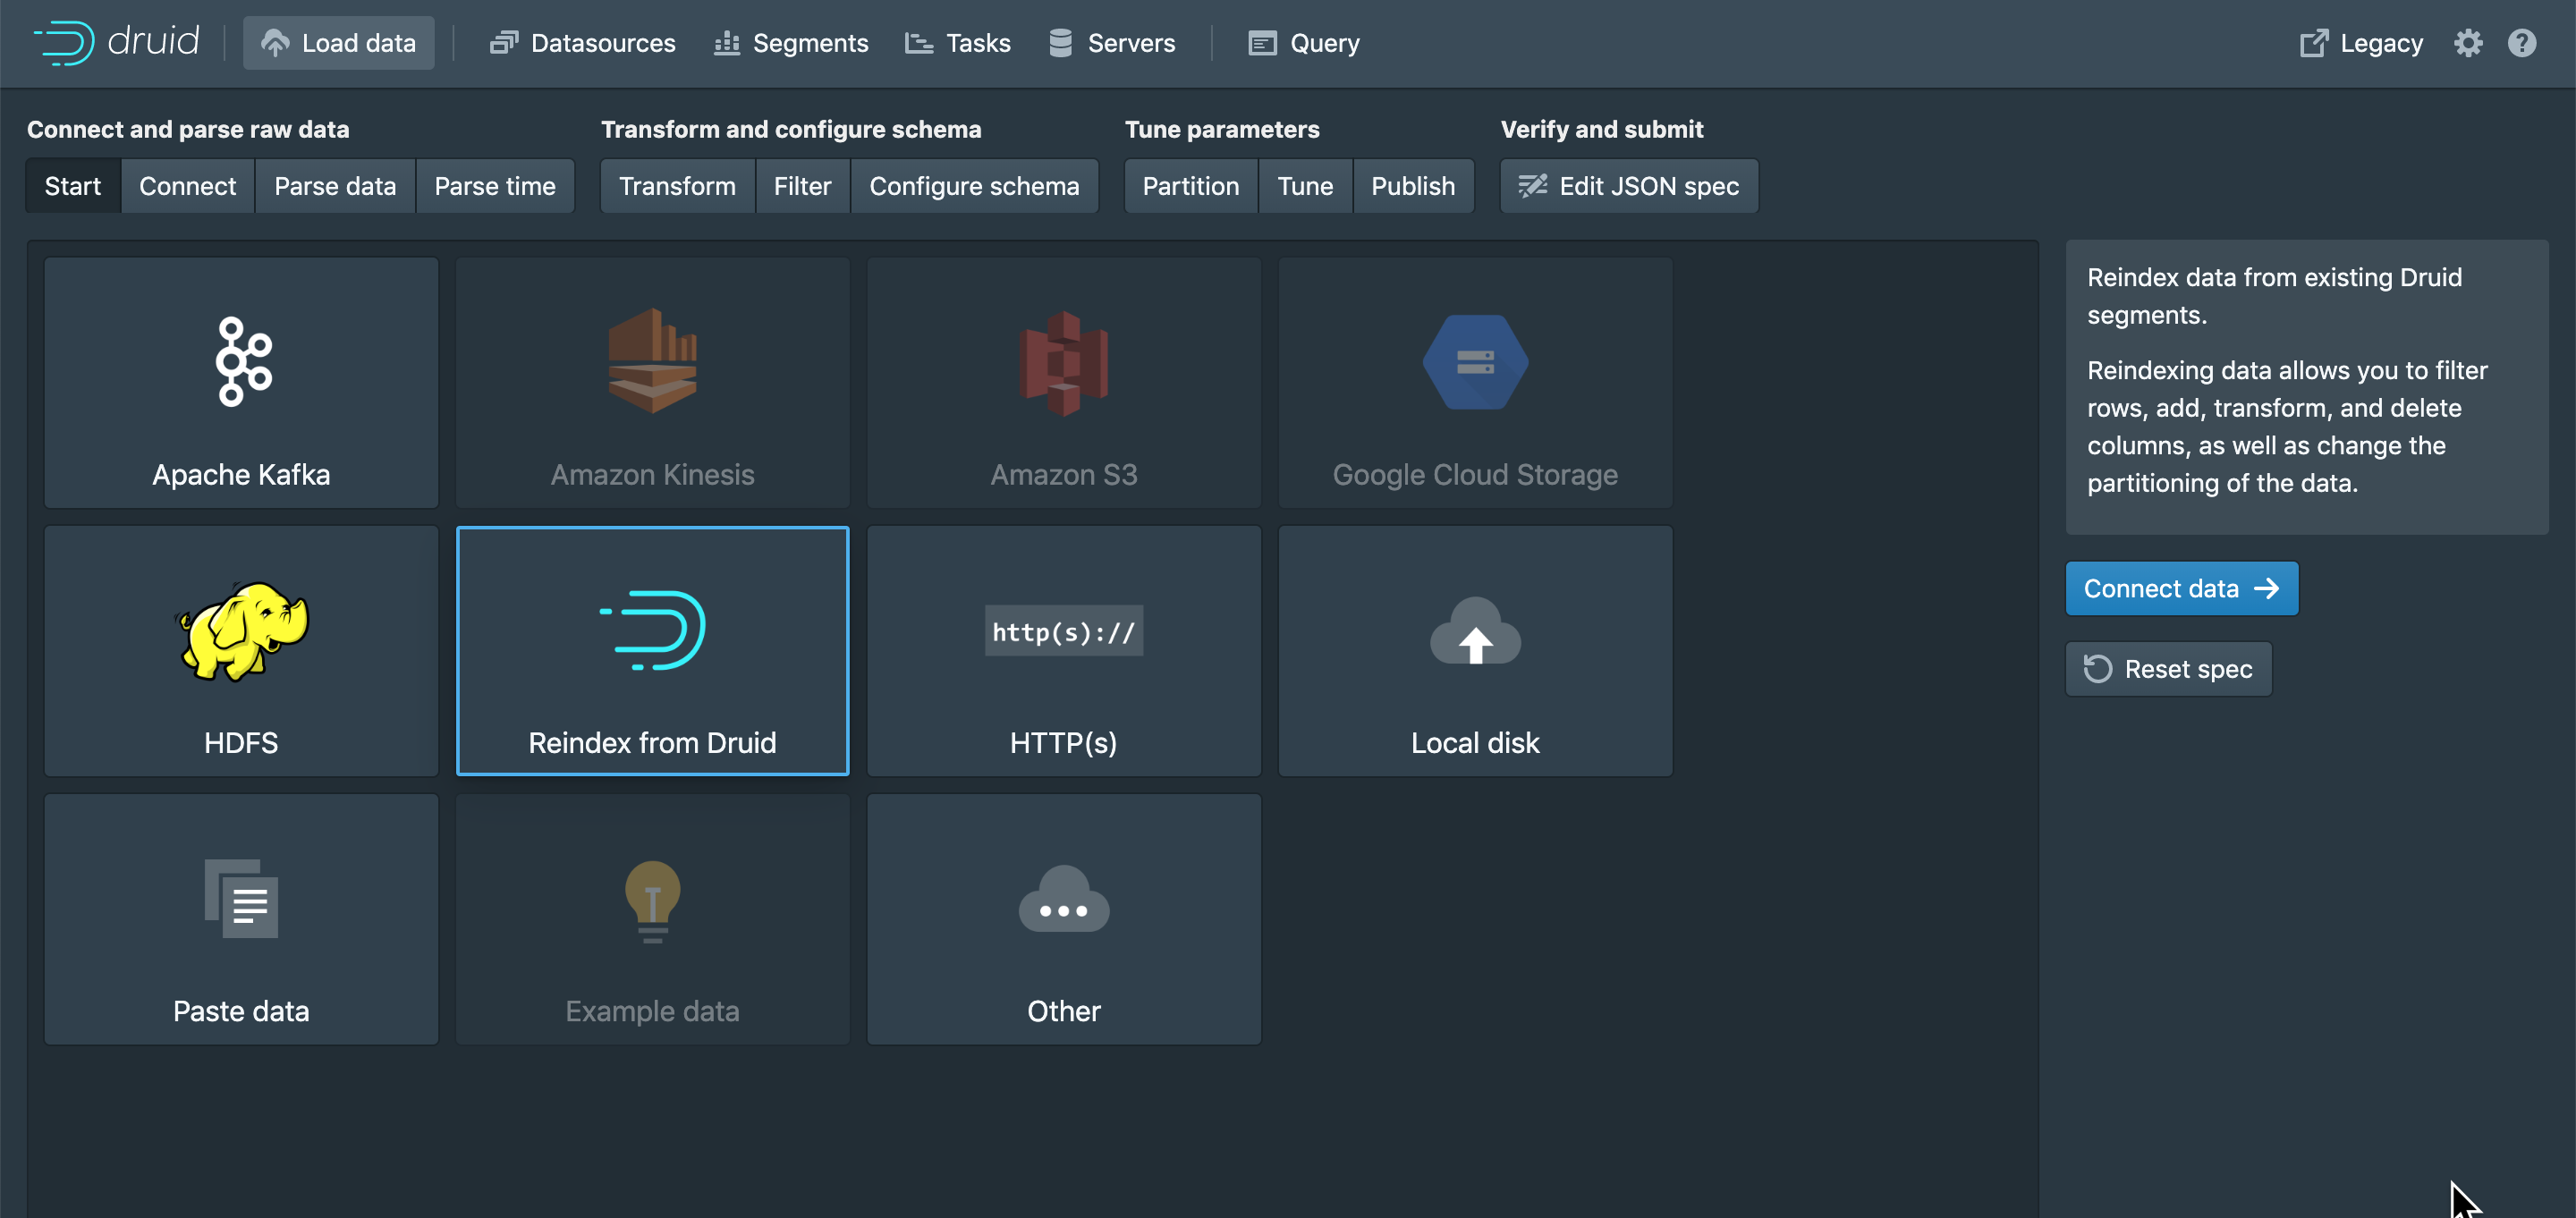Open the settings gear menu
The image size is (2576, 1218).
pos(2467,43)
